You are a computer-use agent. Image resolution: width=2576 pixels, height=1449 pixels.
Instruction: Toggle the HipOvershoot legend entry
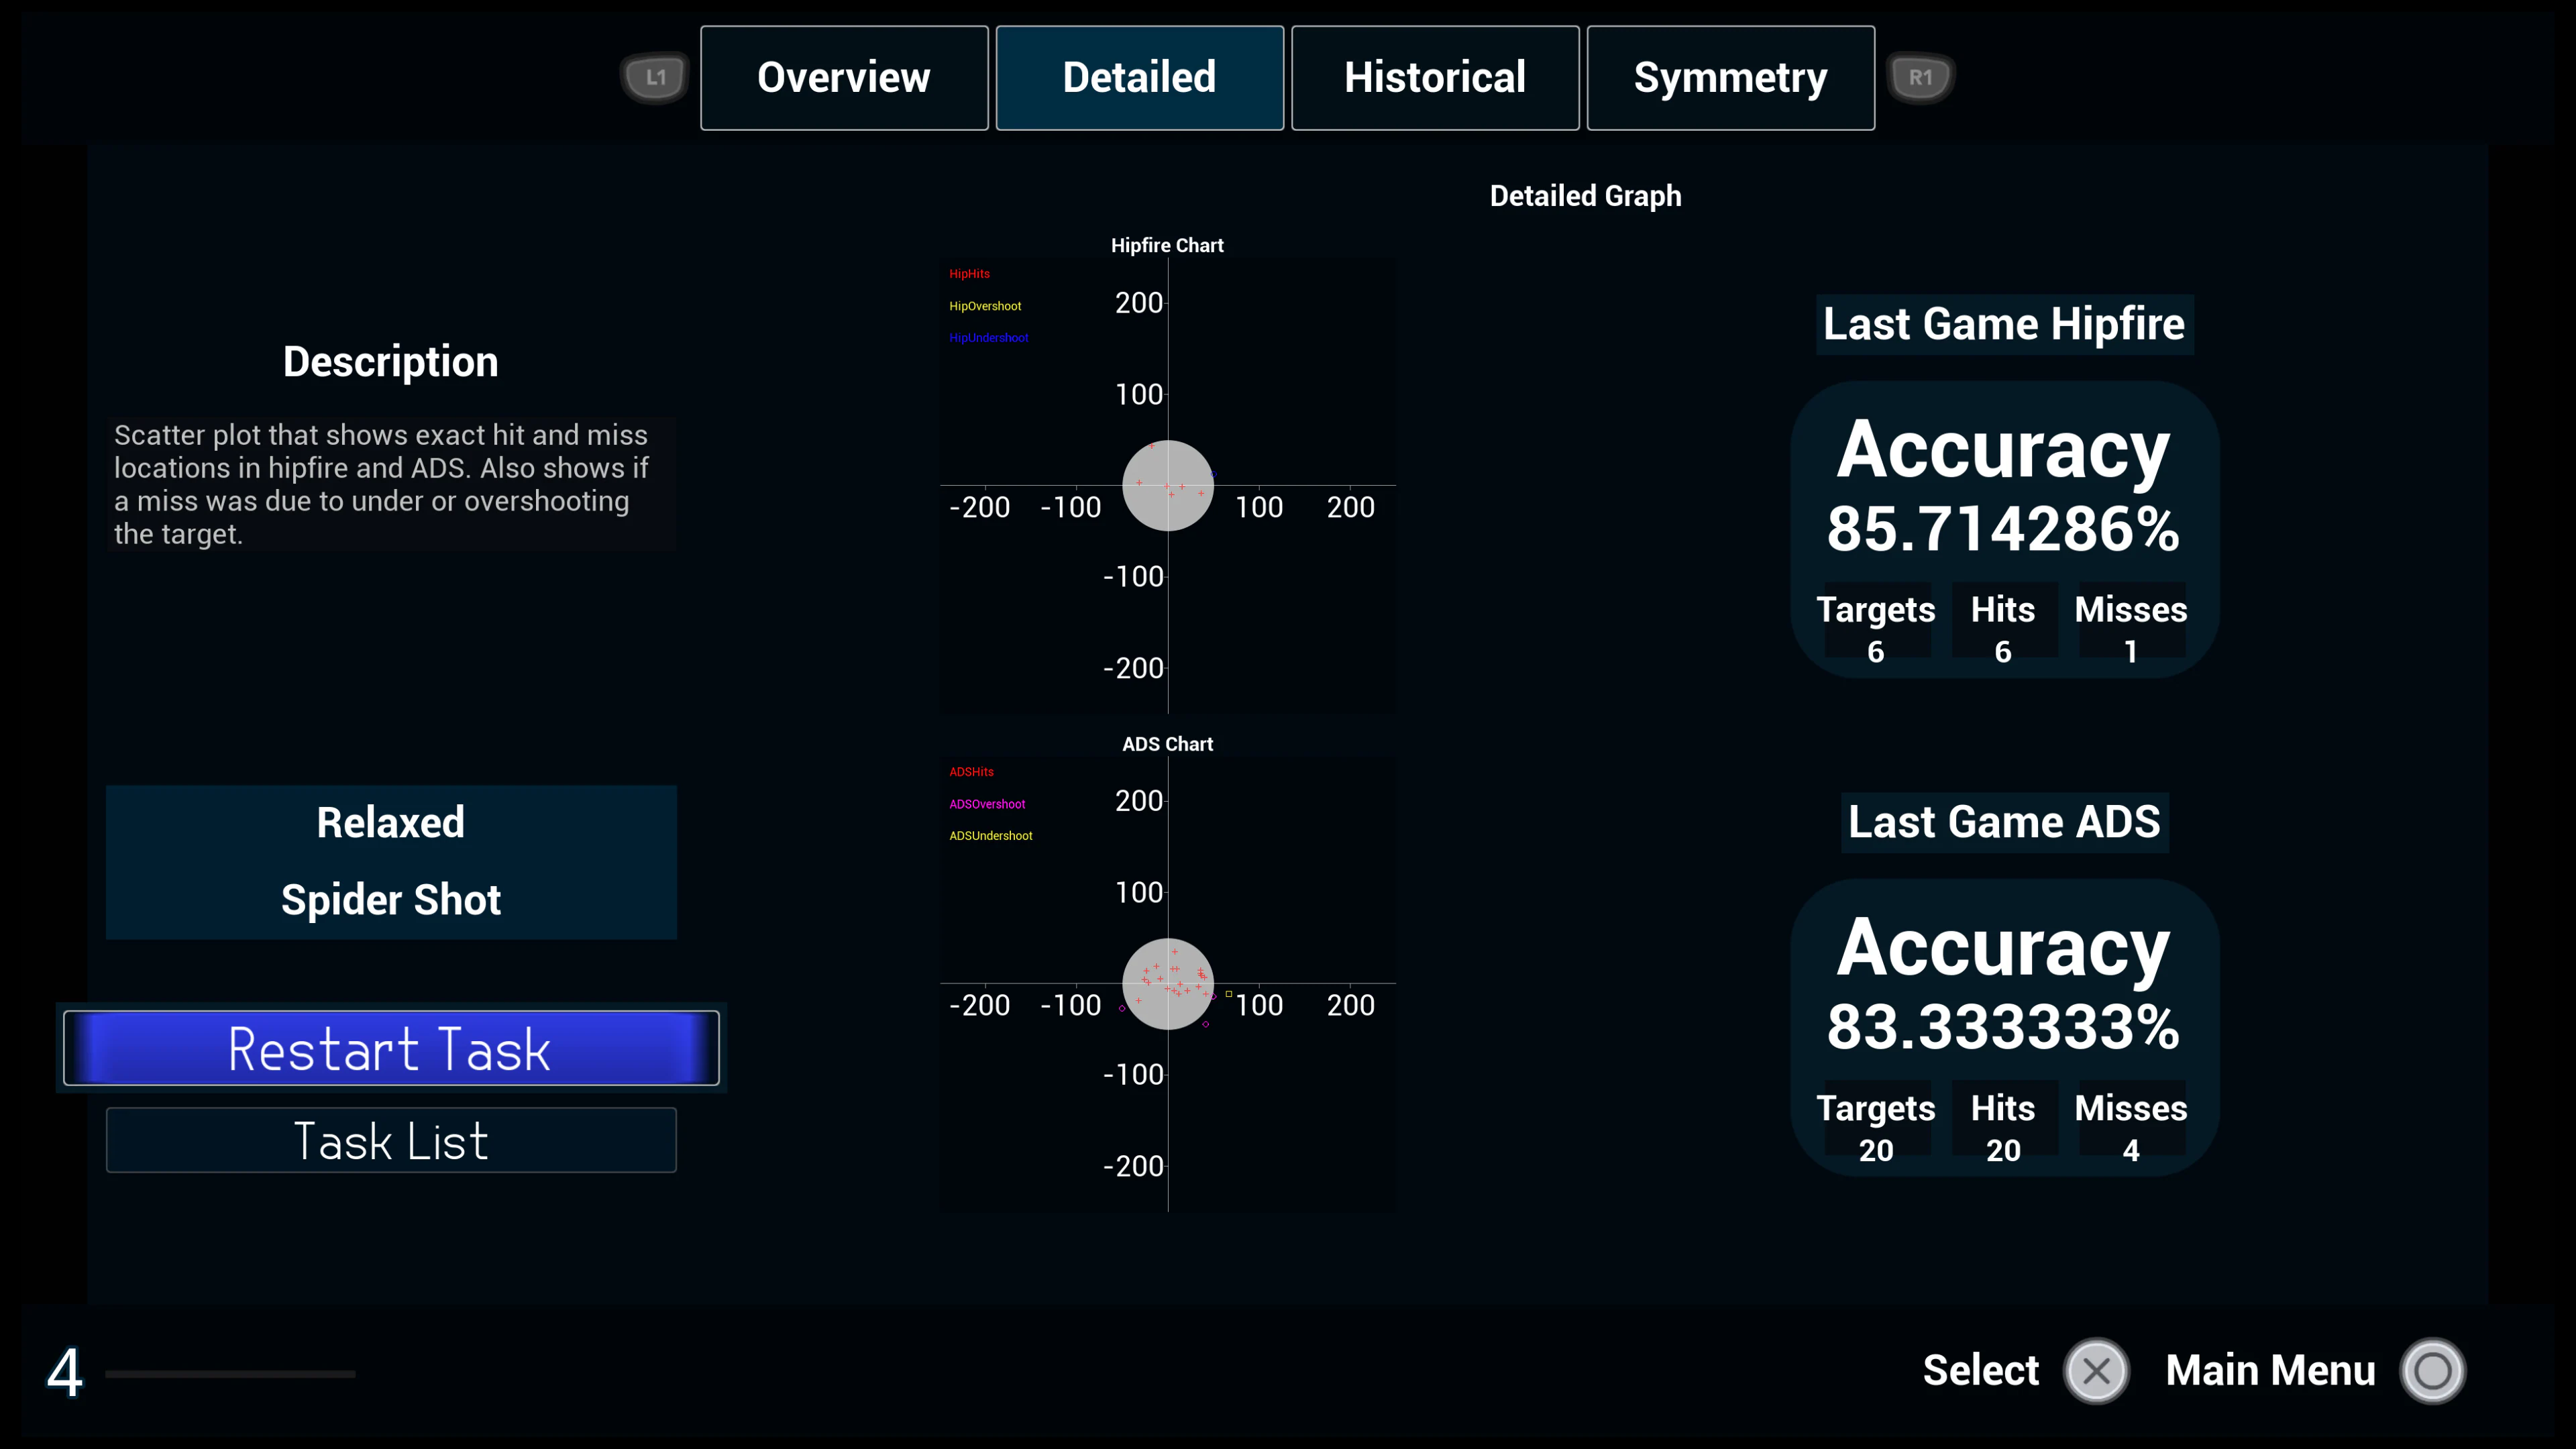(985, 305)
